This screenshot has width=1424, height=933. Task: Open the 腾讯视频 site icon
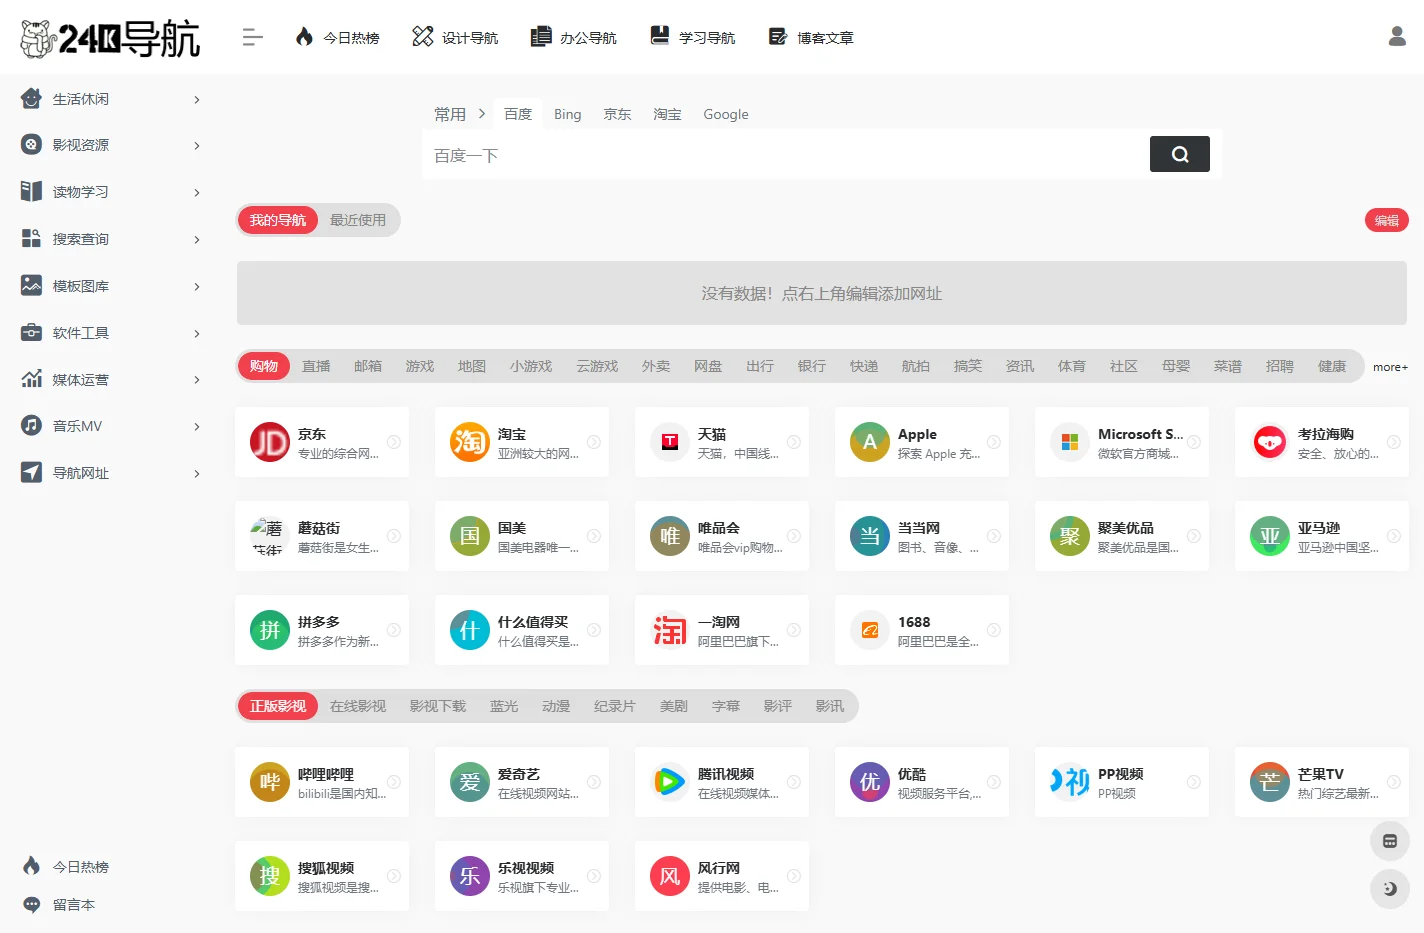pyautogui.click(x=669, y=782)
